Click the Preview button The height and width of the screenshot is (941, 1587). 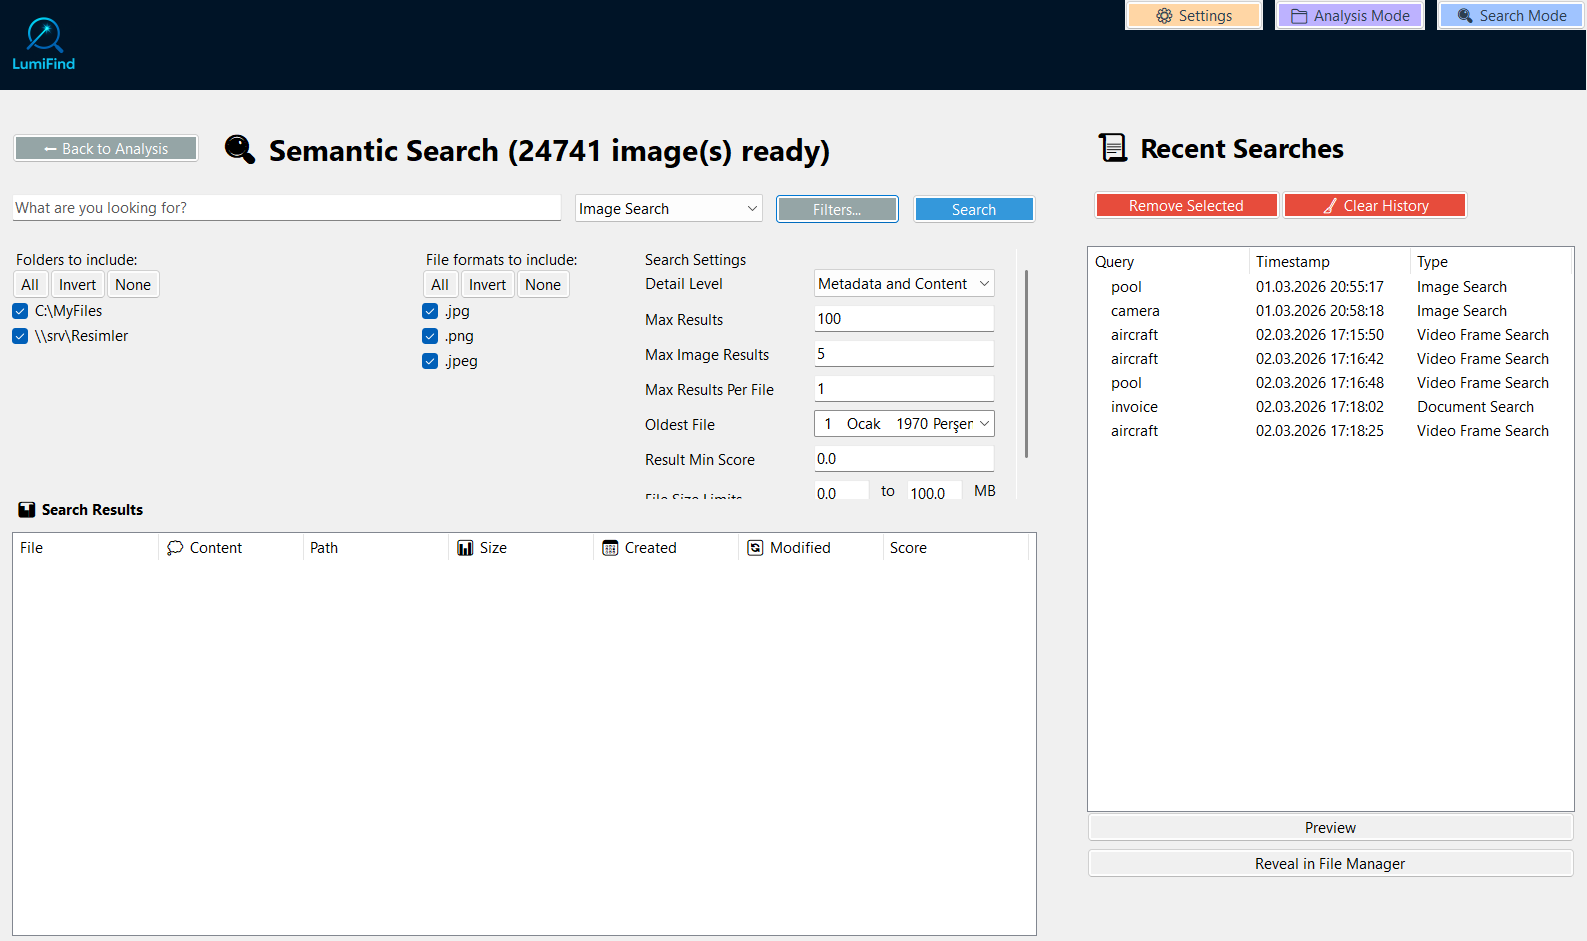(x=1330, y=828)
